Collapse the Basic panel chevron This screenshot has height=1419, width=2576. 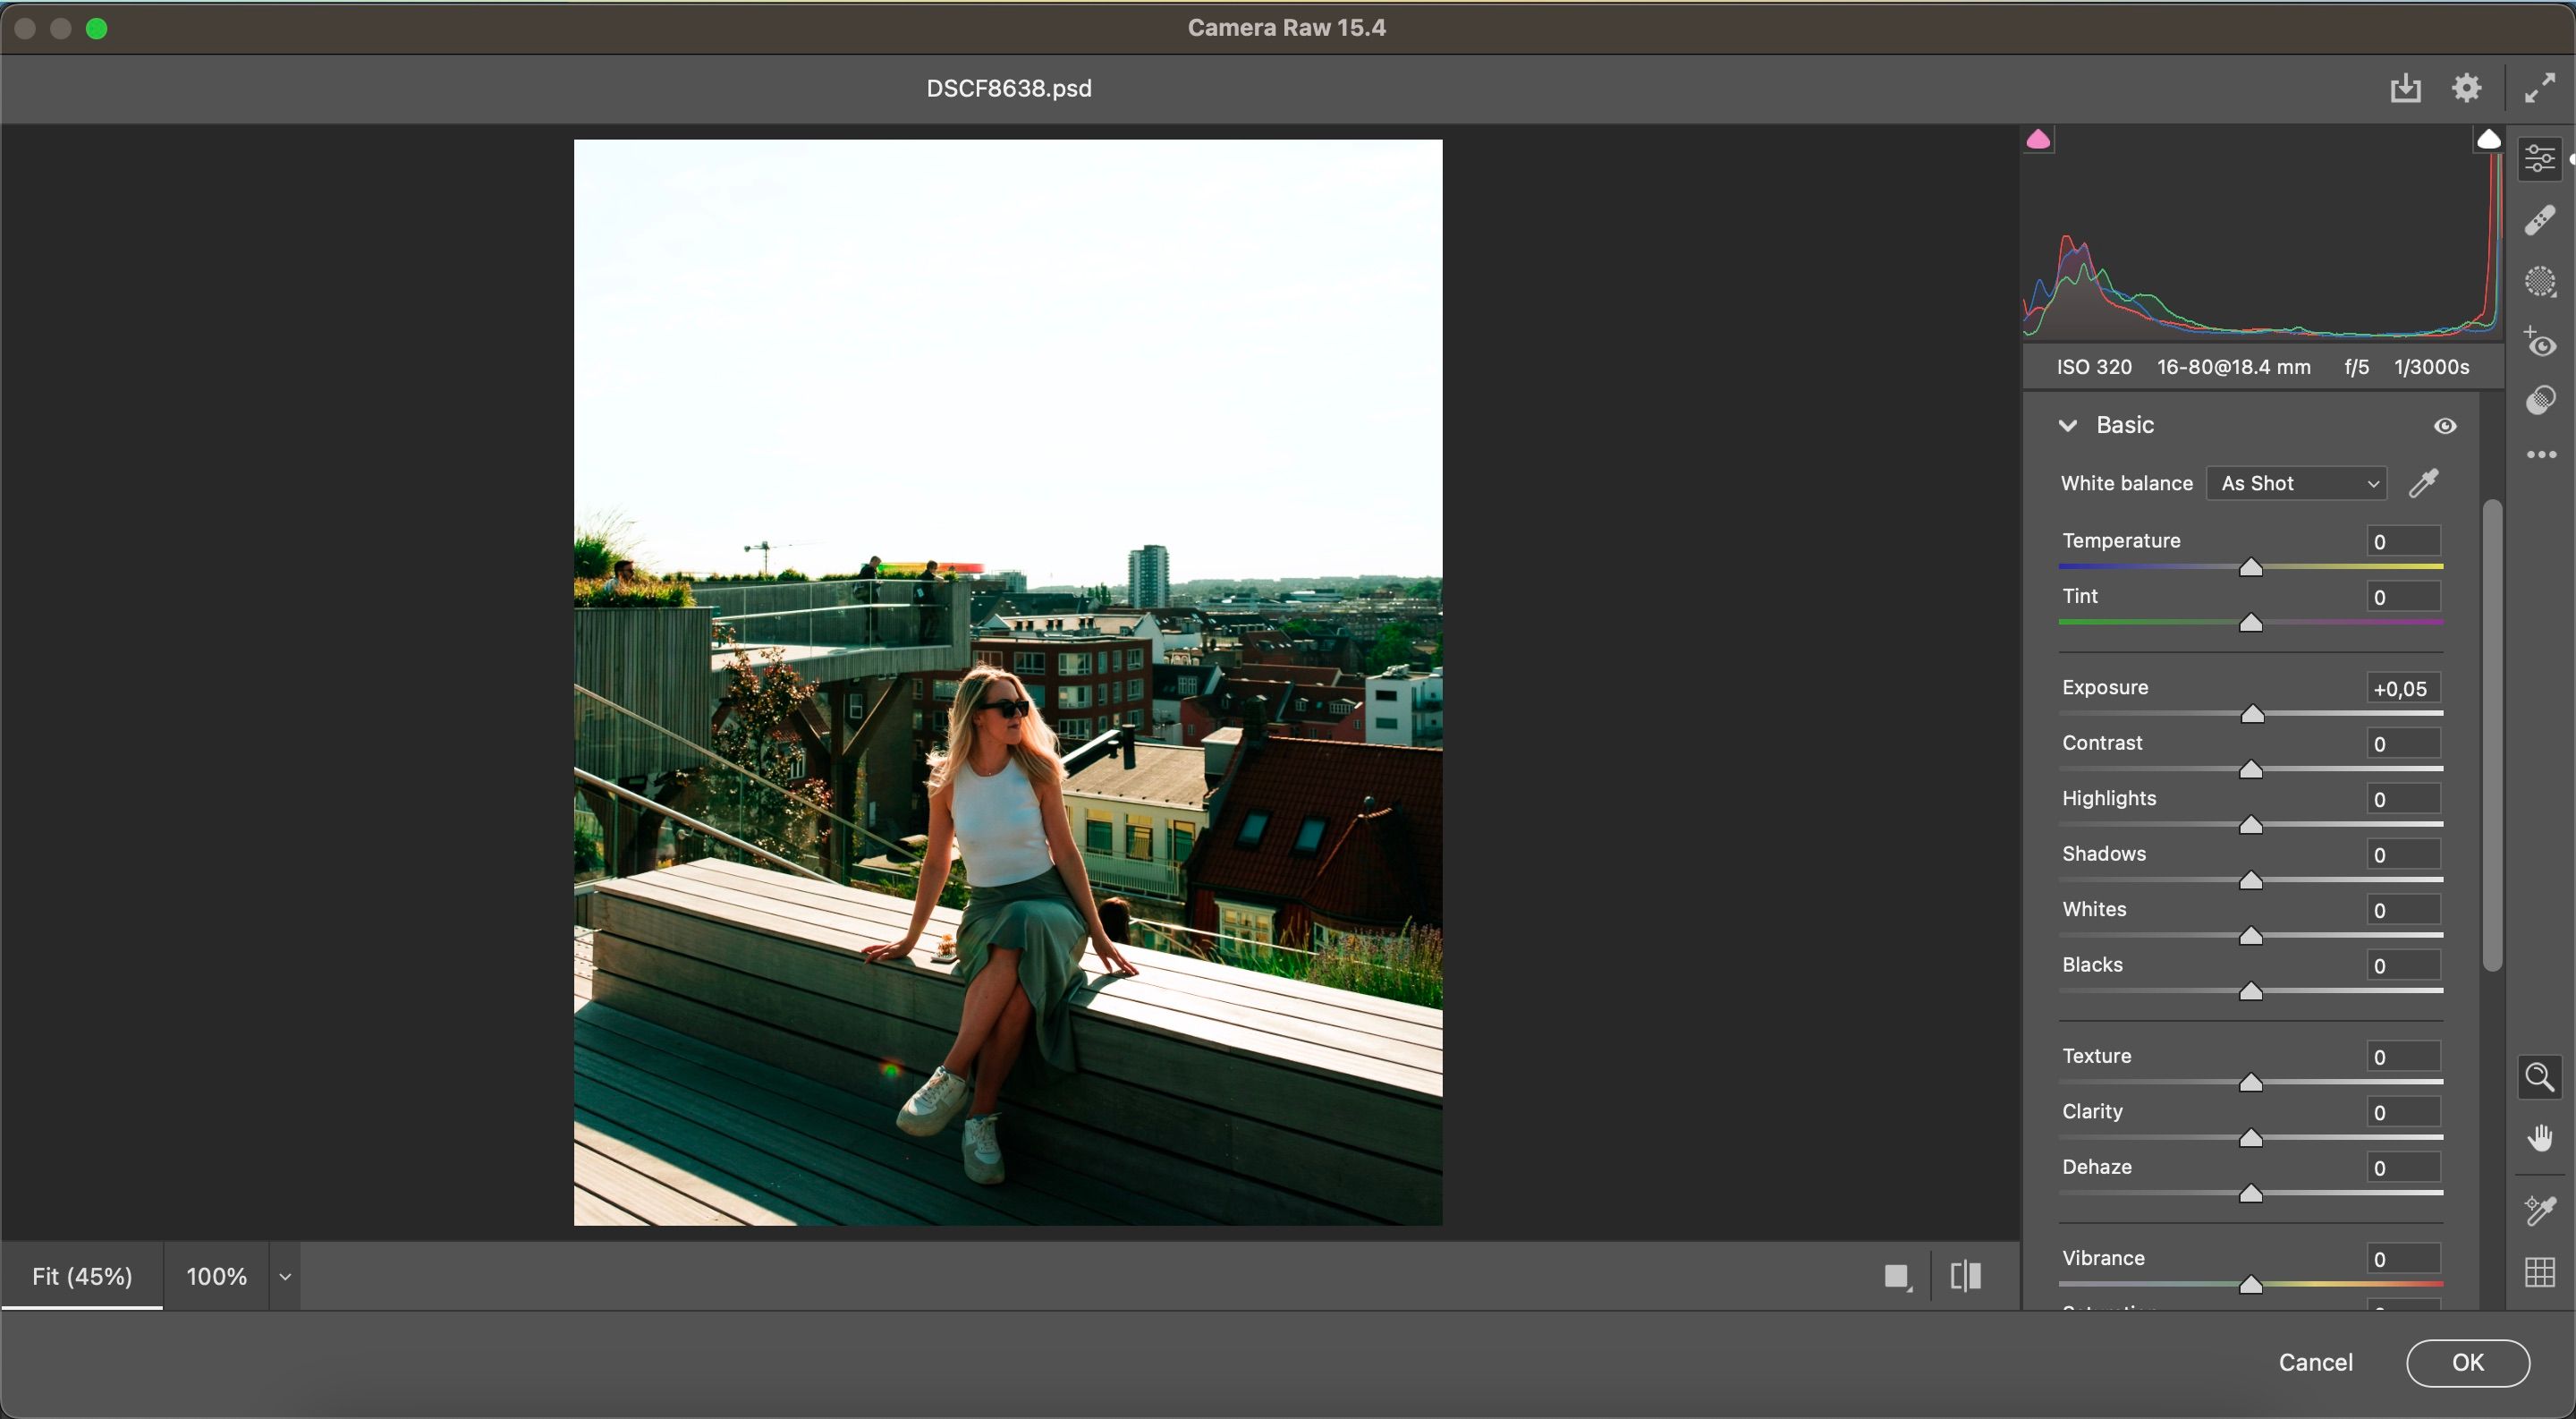[x=2068, y=426]
